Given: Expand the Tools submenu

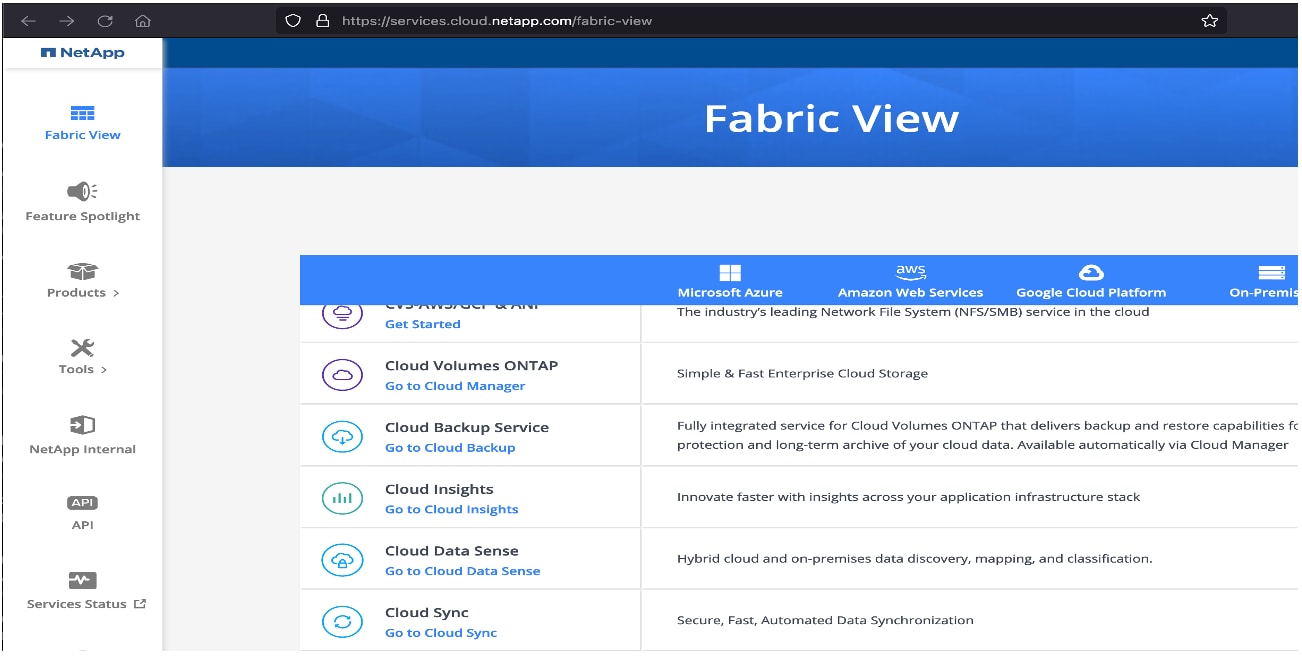Looking at the screenshot, I should tap(83, 369).
